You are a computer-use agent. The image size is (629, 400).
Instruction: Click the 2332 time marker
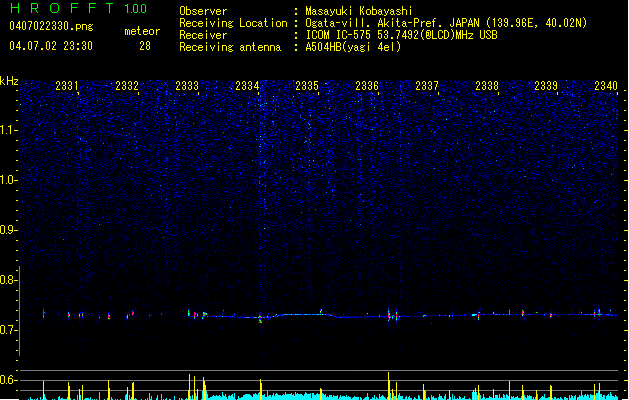pos(127,86)
